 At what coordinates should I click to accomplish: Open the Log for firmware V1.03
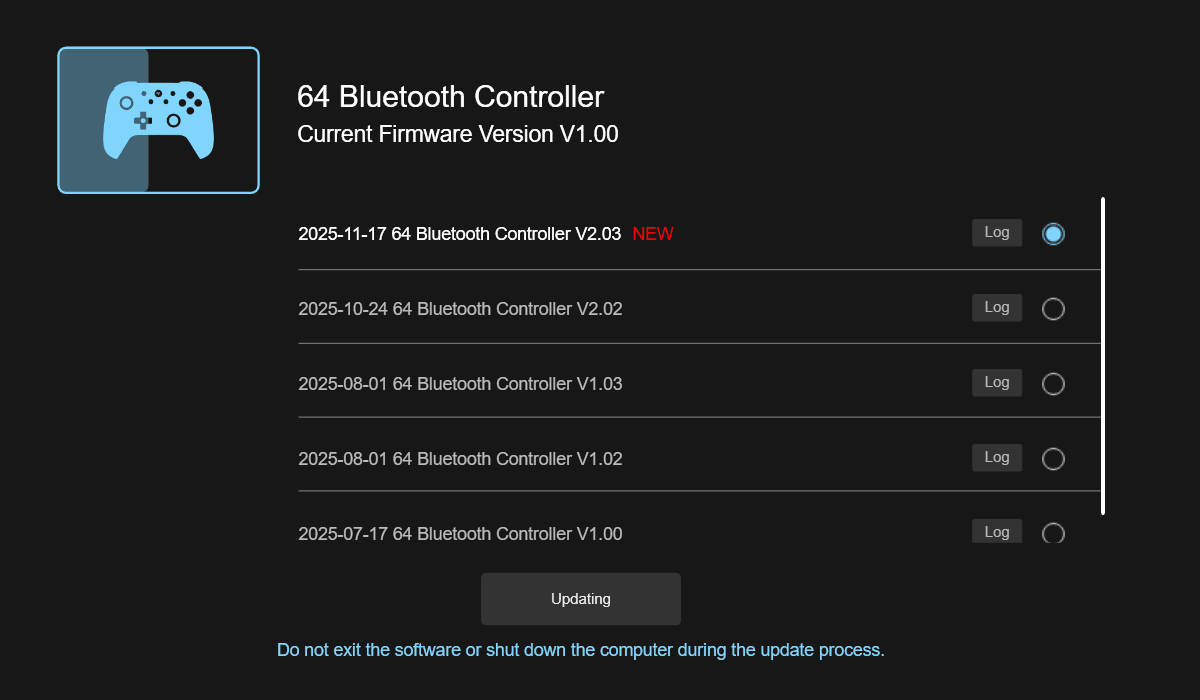point(996,383)
